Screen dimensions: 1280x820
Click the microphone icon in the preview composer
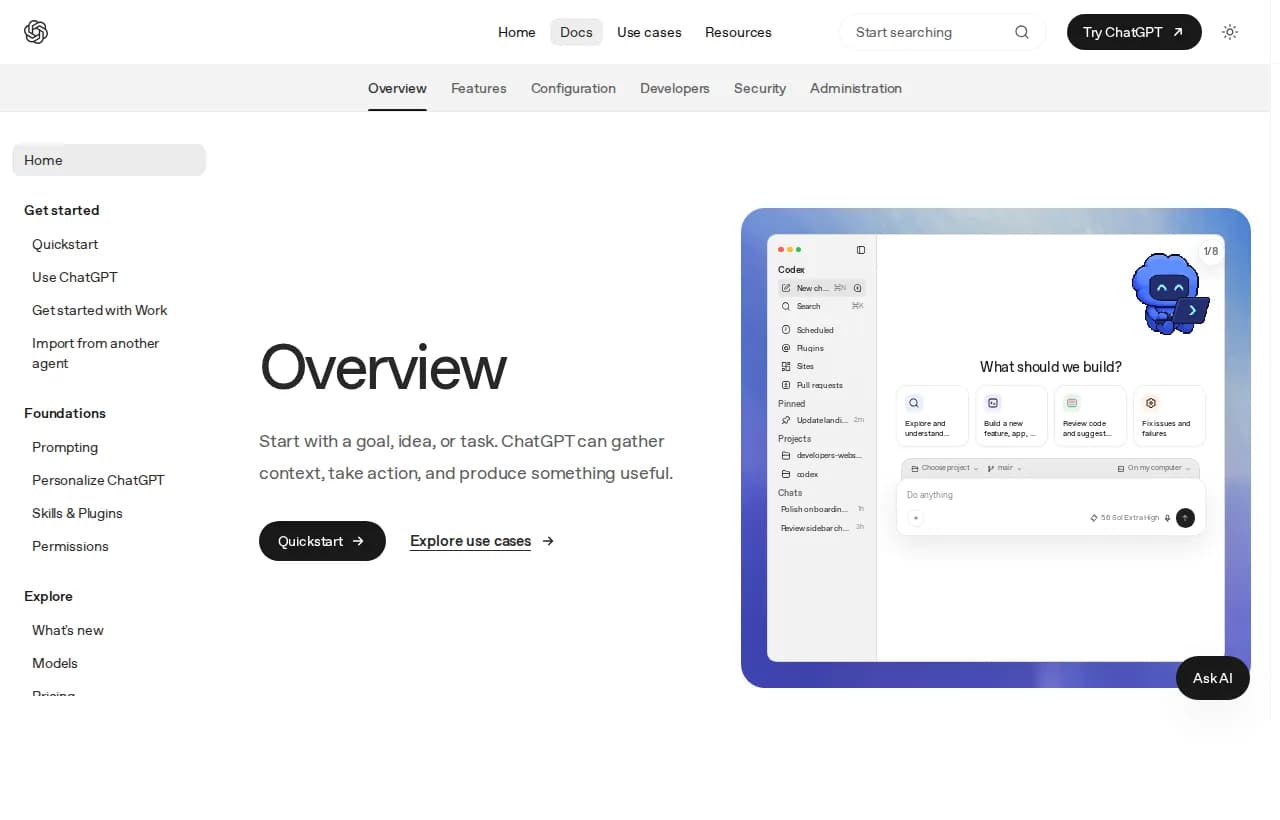1168,518
